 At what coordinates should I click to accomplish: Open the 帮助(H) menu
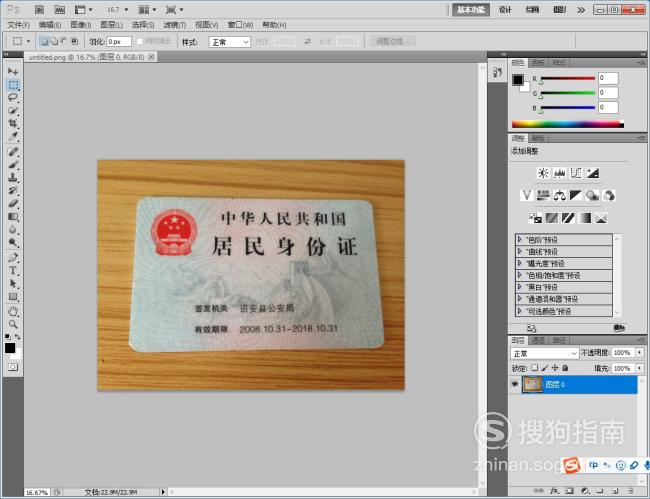tap(274, 25)
